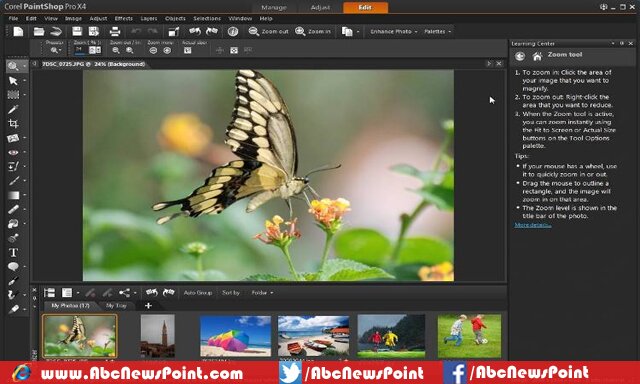640x384 pixels.
Task: Select the Crop tool
Action: [x=13, y=123]
